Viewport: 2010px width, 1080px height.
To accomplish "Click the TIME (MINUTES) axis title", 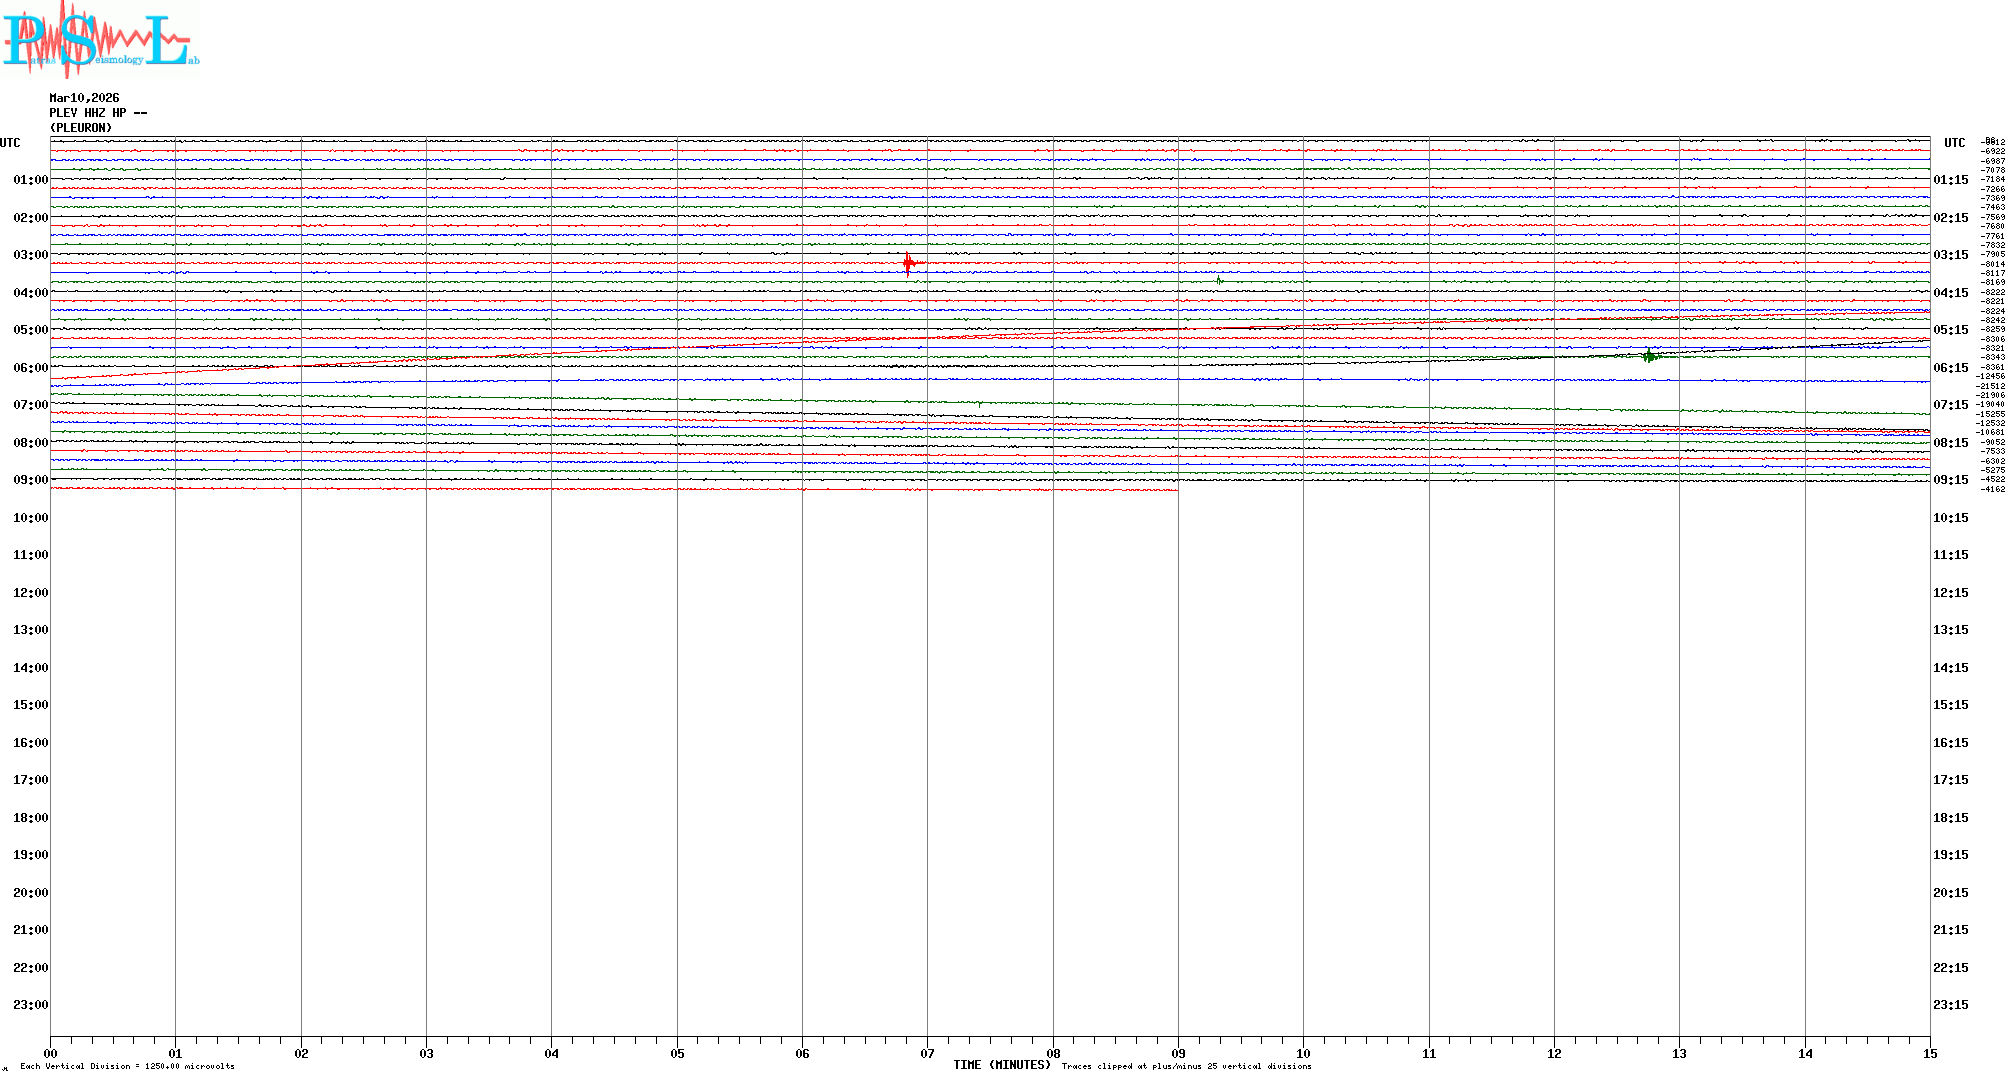I will pyautogui.click(x=1001, y=1065).
